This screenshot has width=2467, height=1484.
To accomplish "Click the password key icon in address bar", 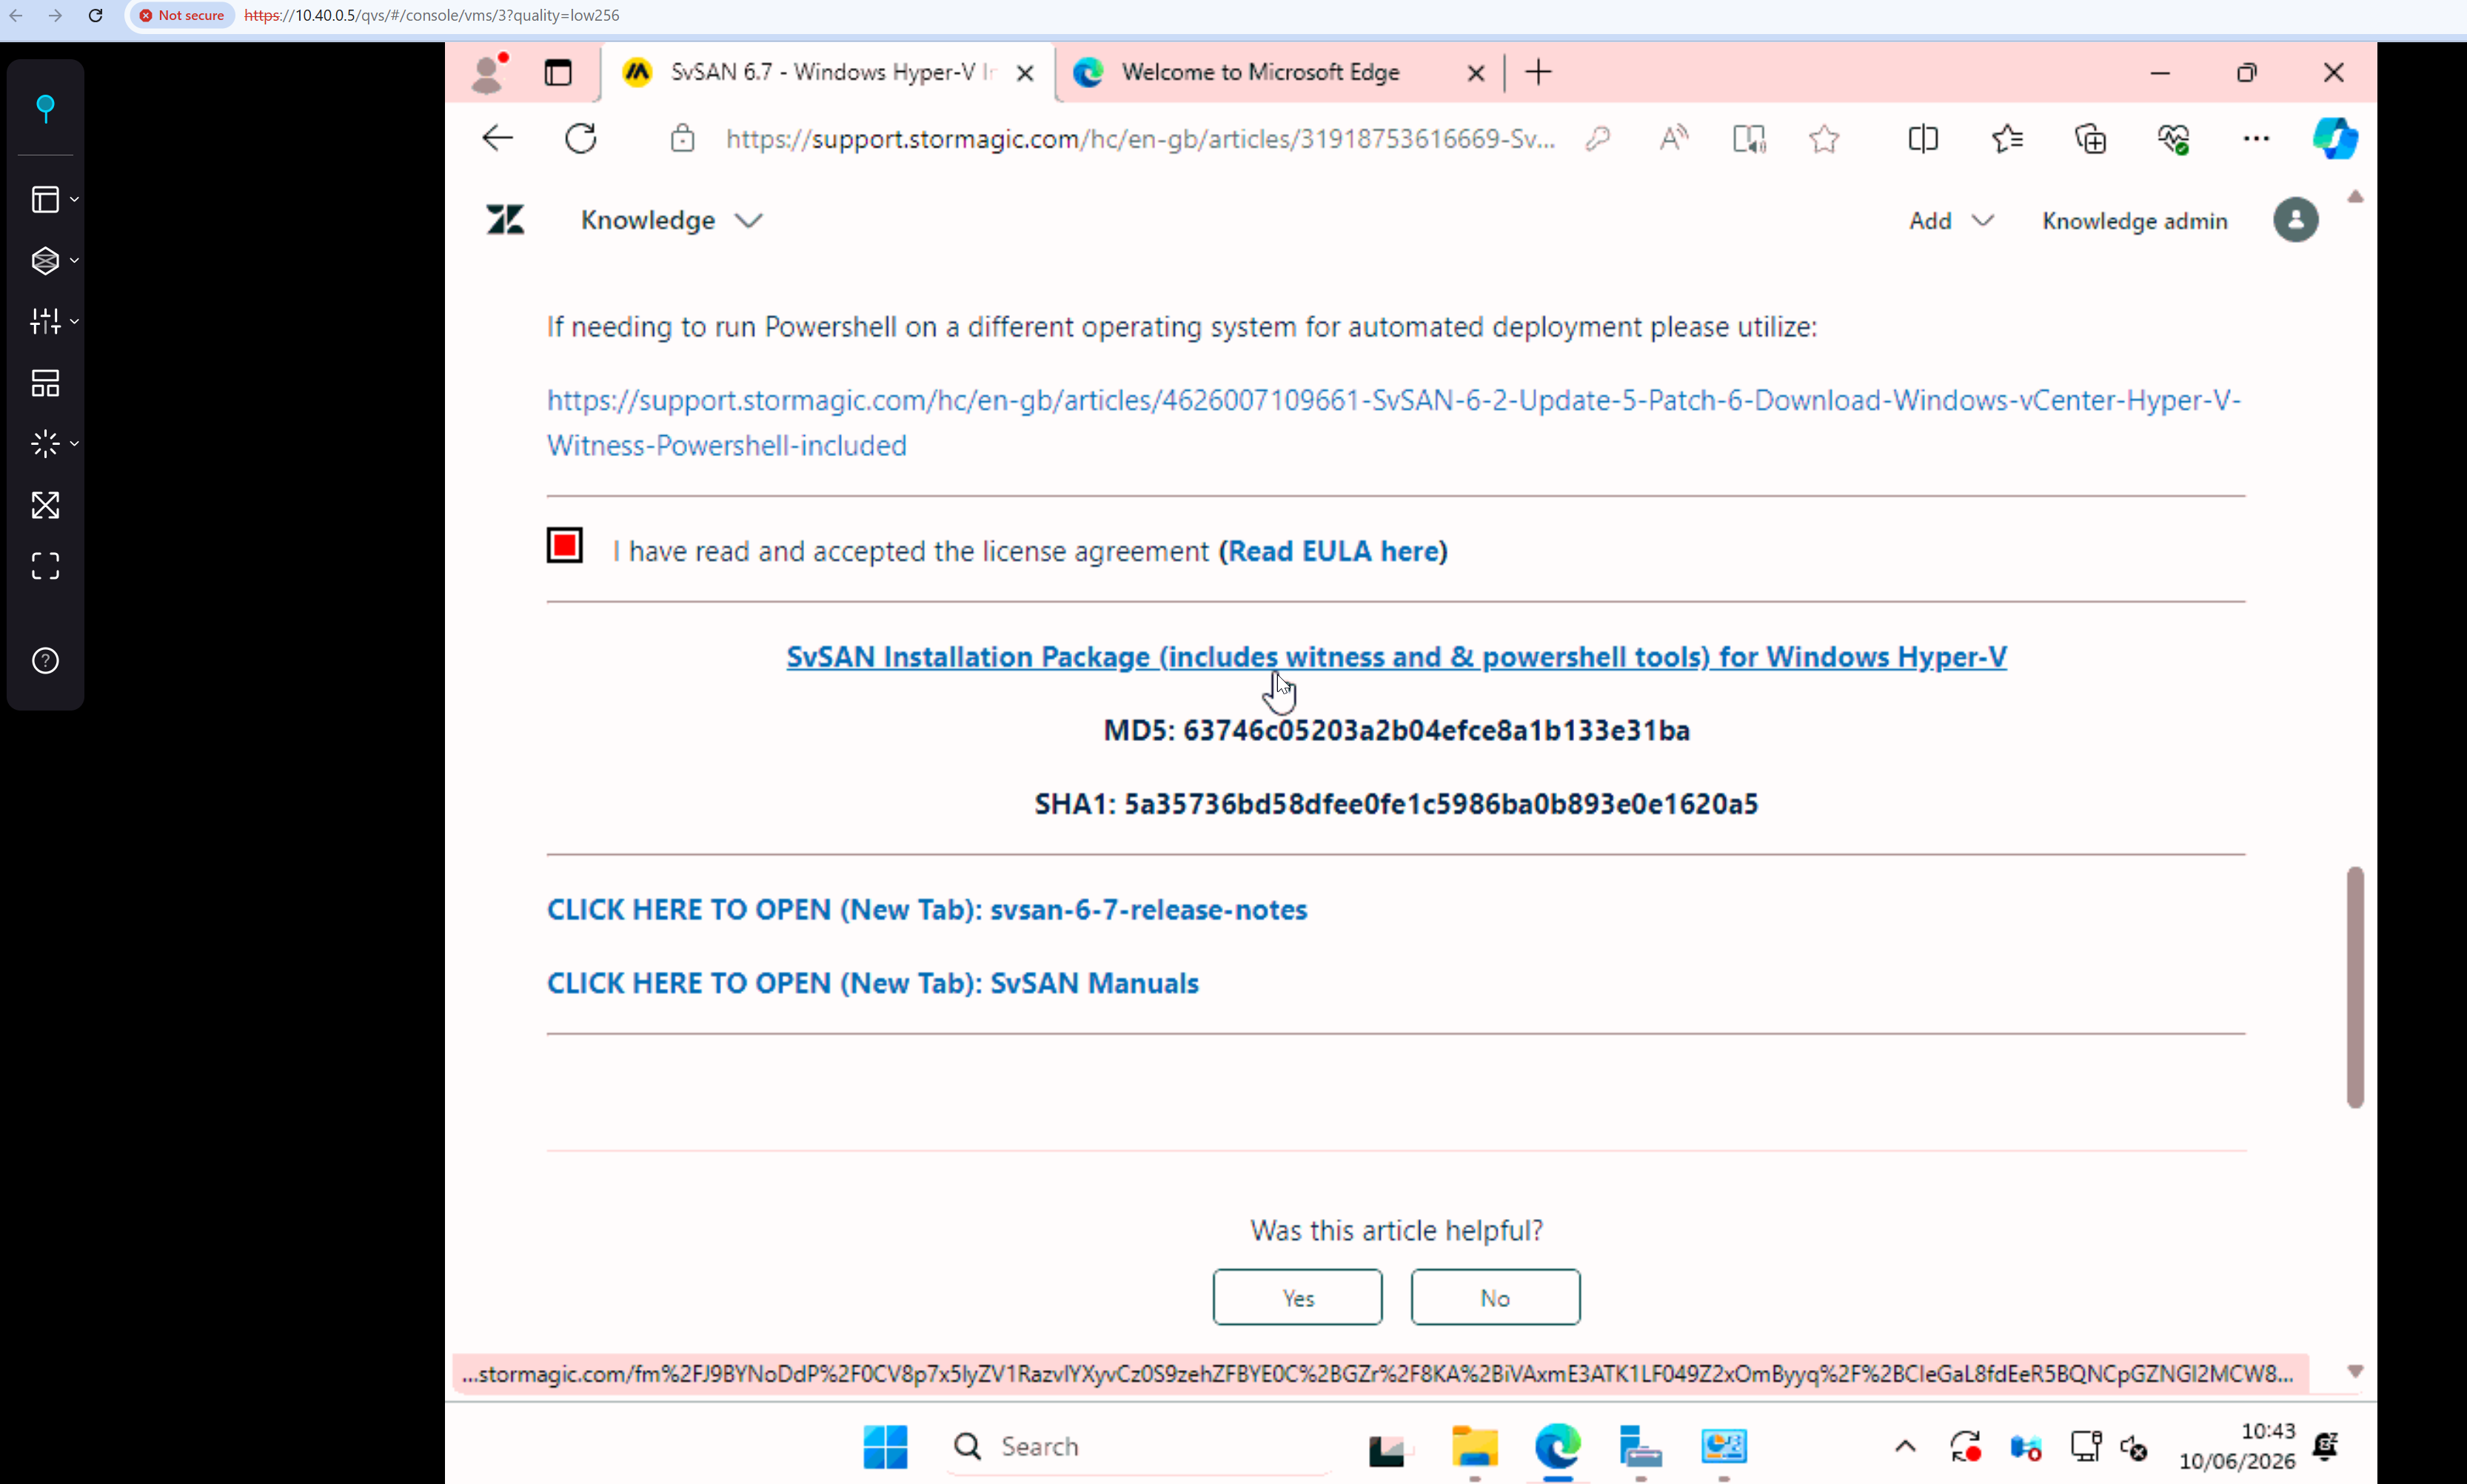I will click(1598, 138).
